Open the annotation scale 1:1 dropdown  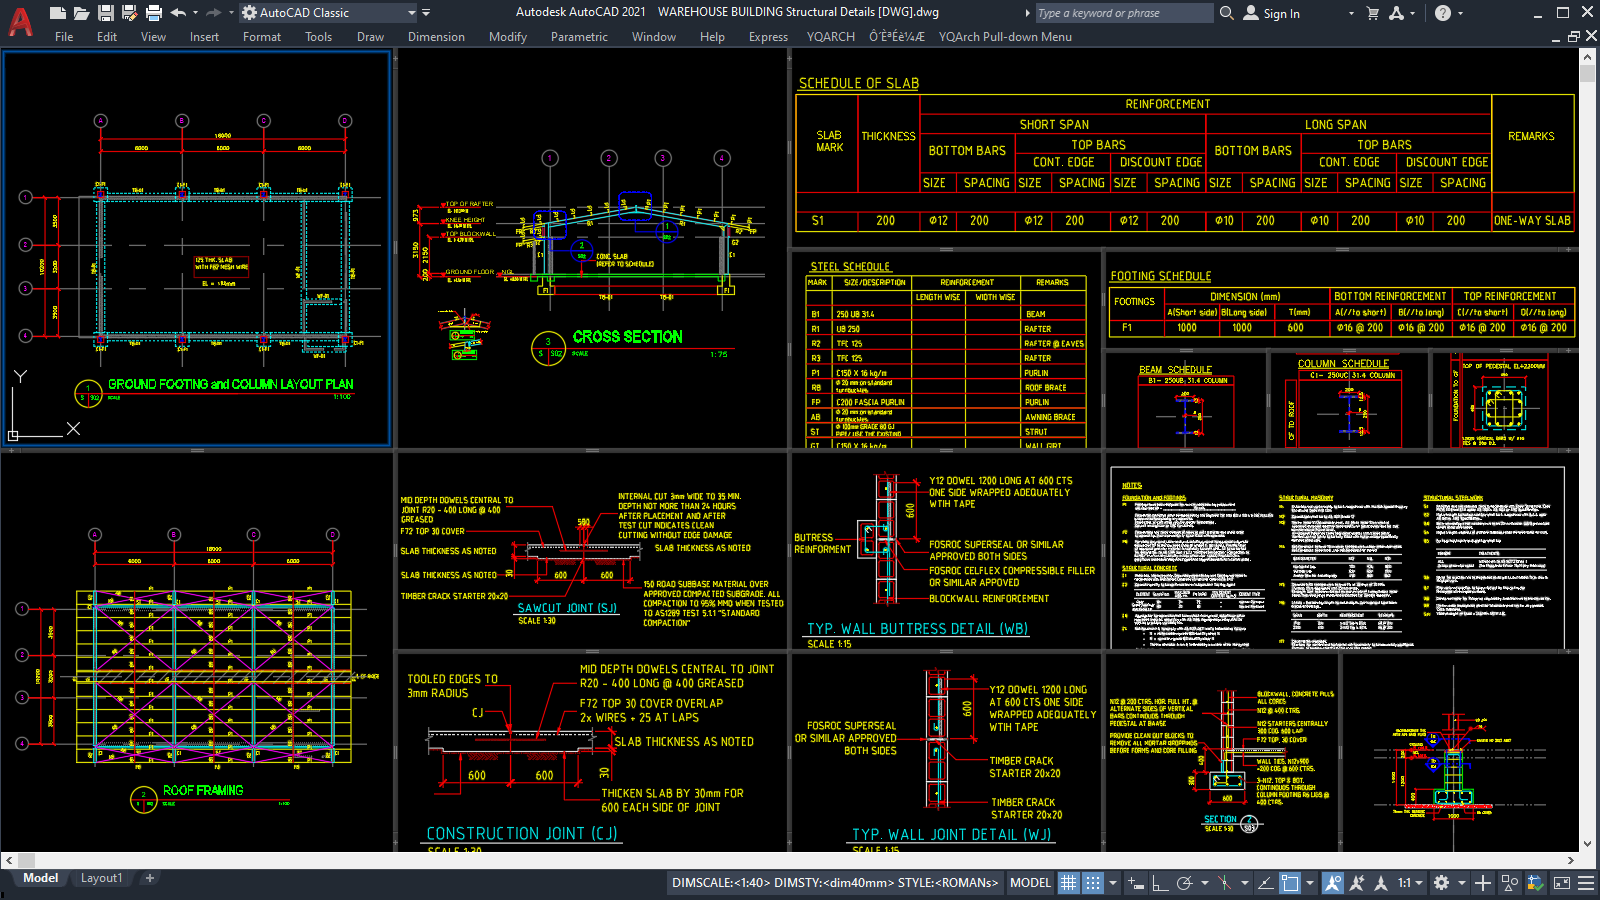[x=1412, y=883]
